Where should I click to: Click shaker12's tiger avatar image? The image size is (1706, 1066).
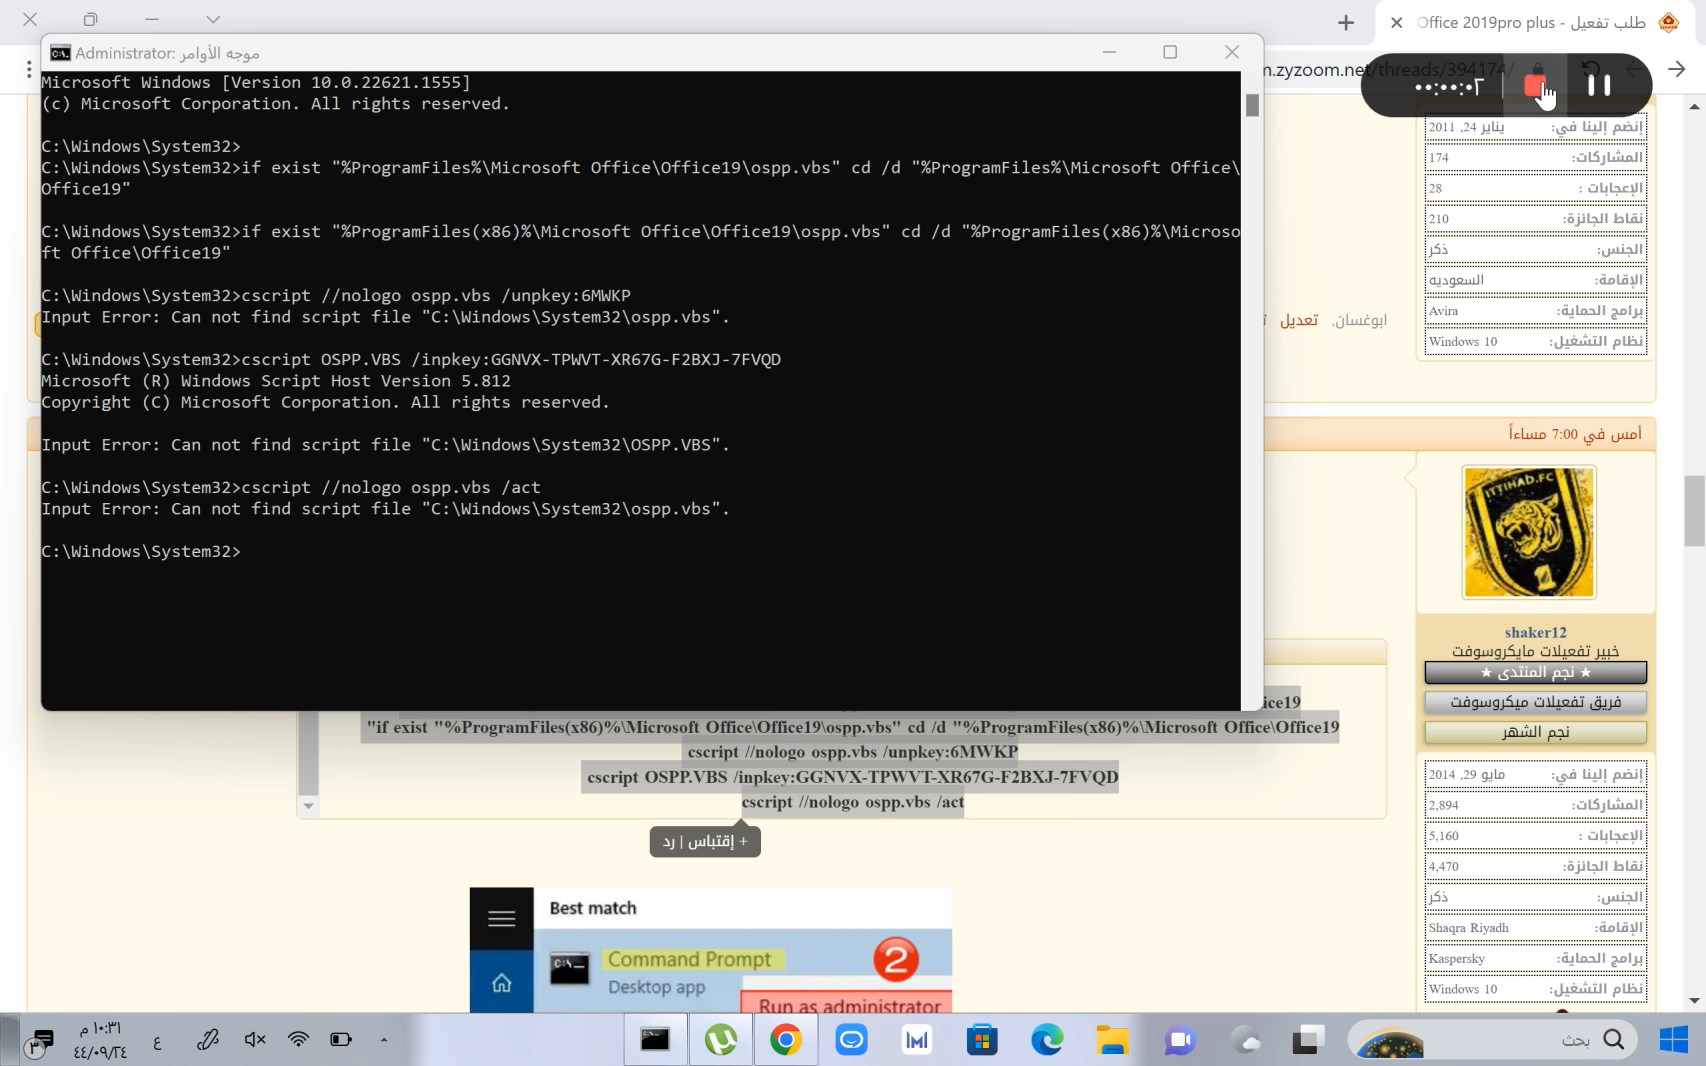[x=1528, y=532]
